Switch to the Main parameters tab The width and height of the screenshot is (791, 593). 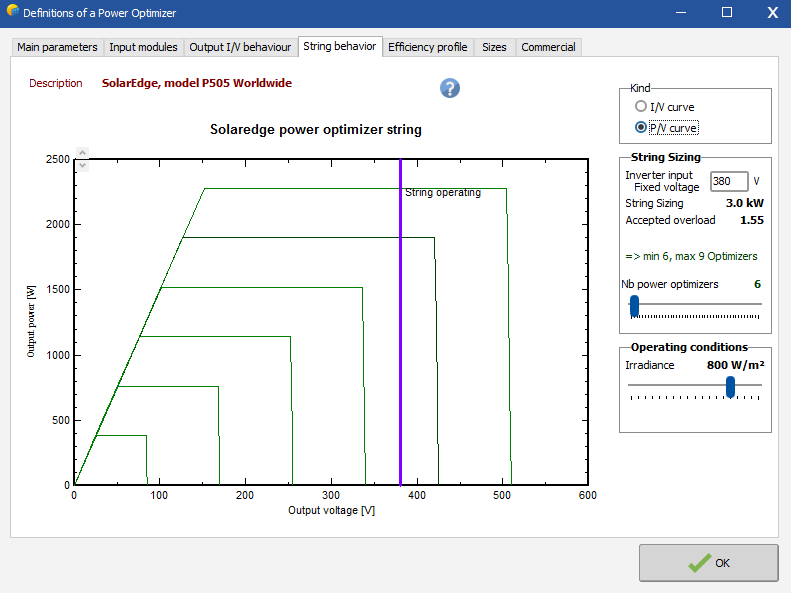(57, 47)
